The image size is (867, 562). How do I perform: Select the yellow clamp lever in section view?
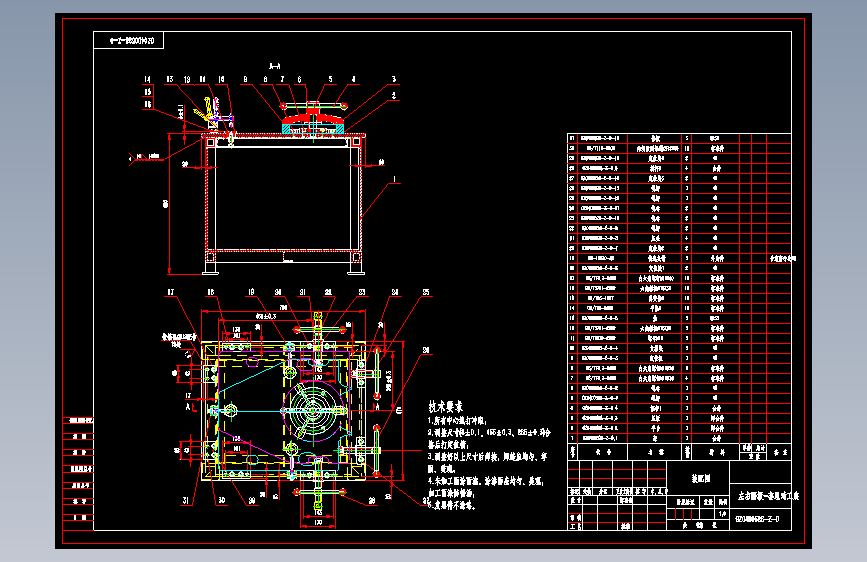[207, 111]
